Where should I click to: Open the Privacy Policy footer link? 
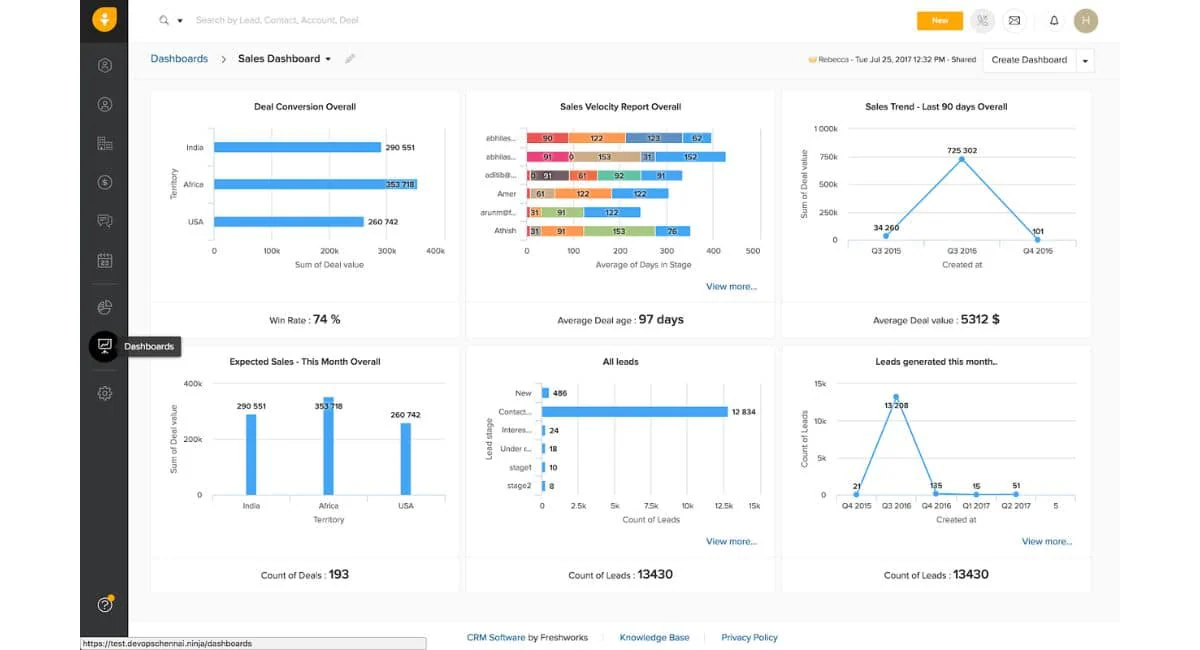[x=749, y=637]
